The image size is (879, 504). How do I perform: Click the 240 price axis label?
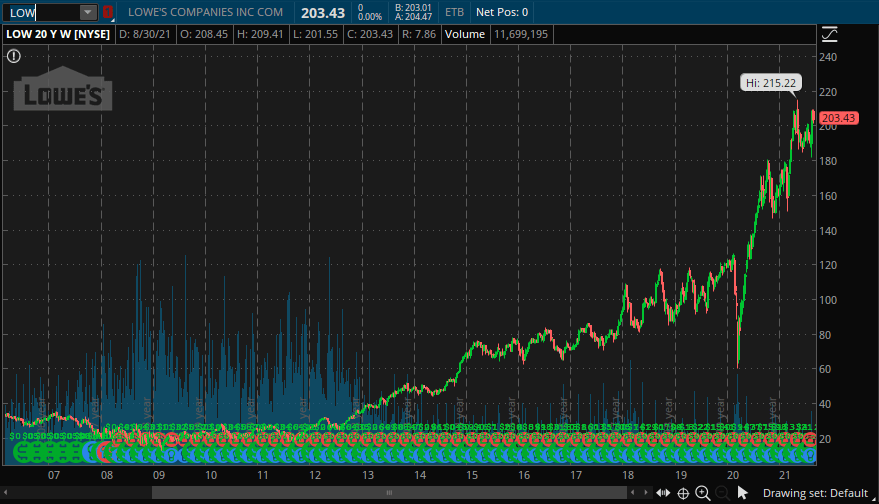click(x=827, y=57)
